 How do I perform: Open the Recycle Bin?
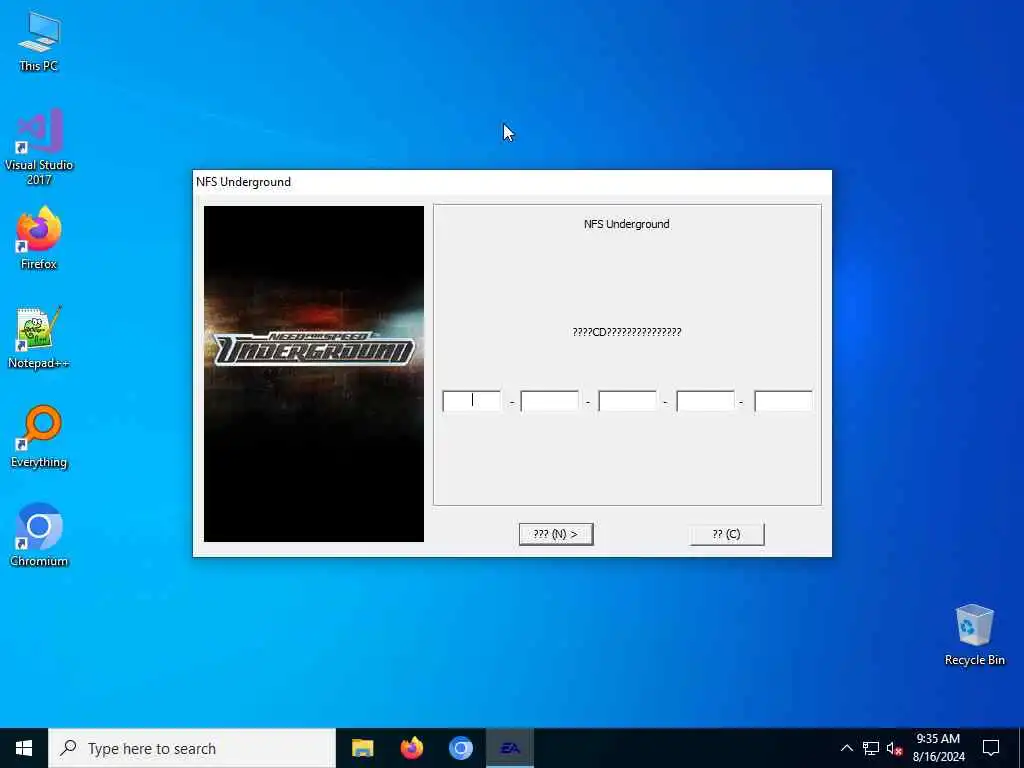974,635
